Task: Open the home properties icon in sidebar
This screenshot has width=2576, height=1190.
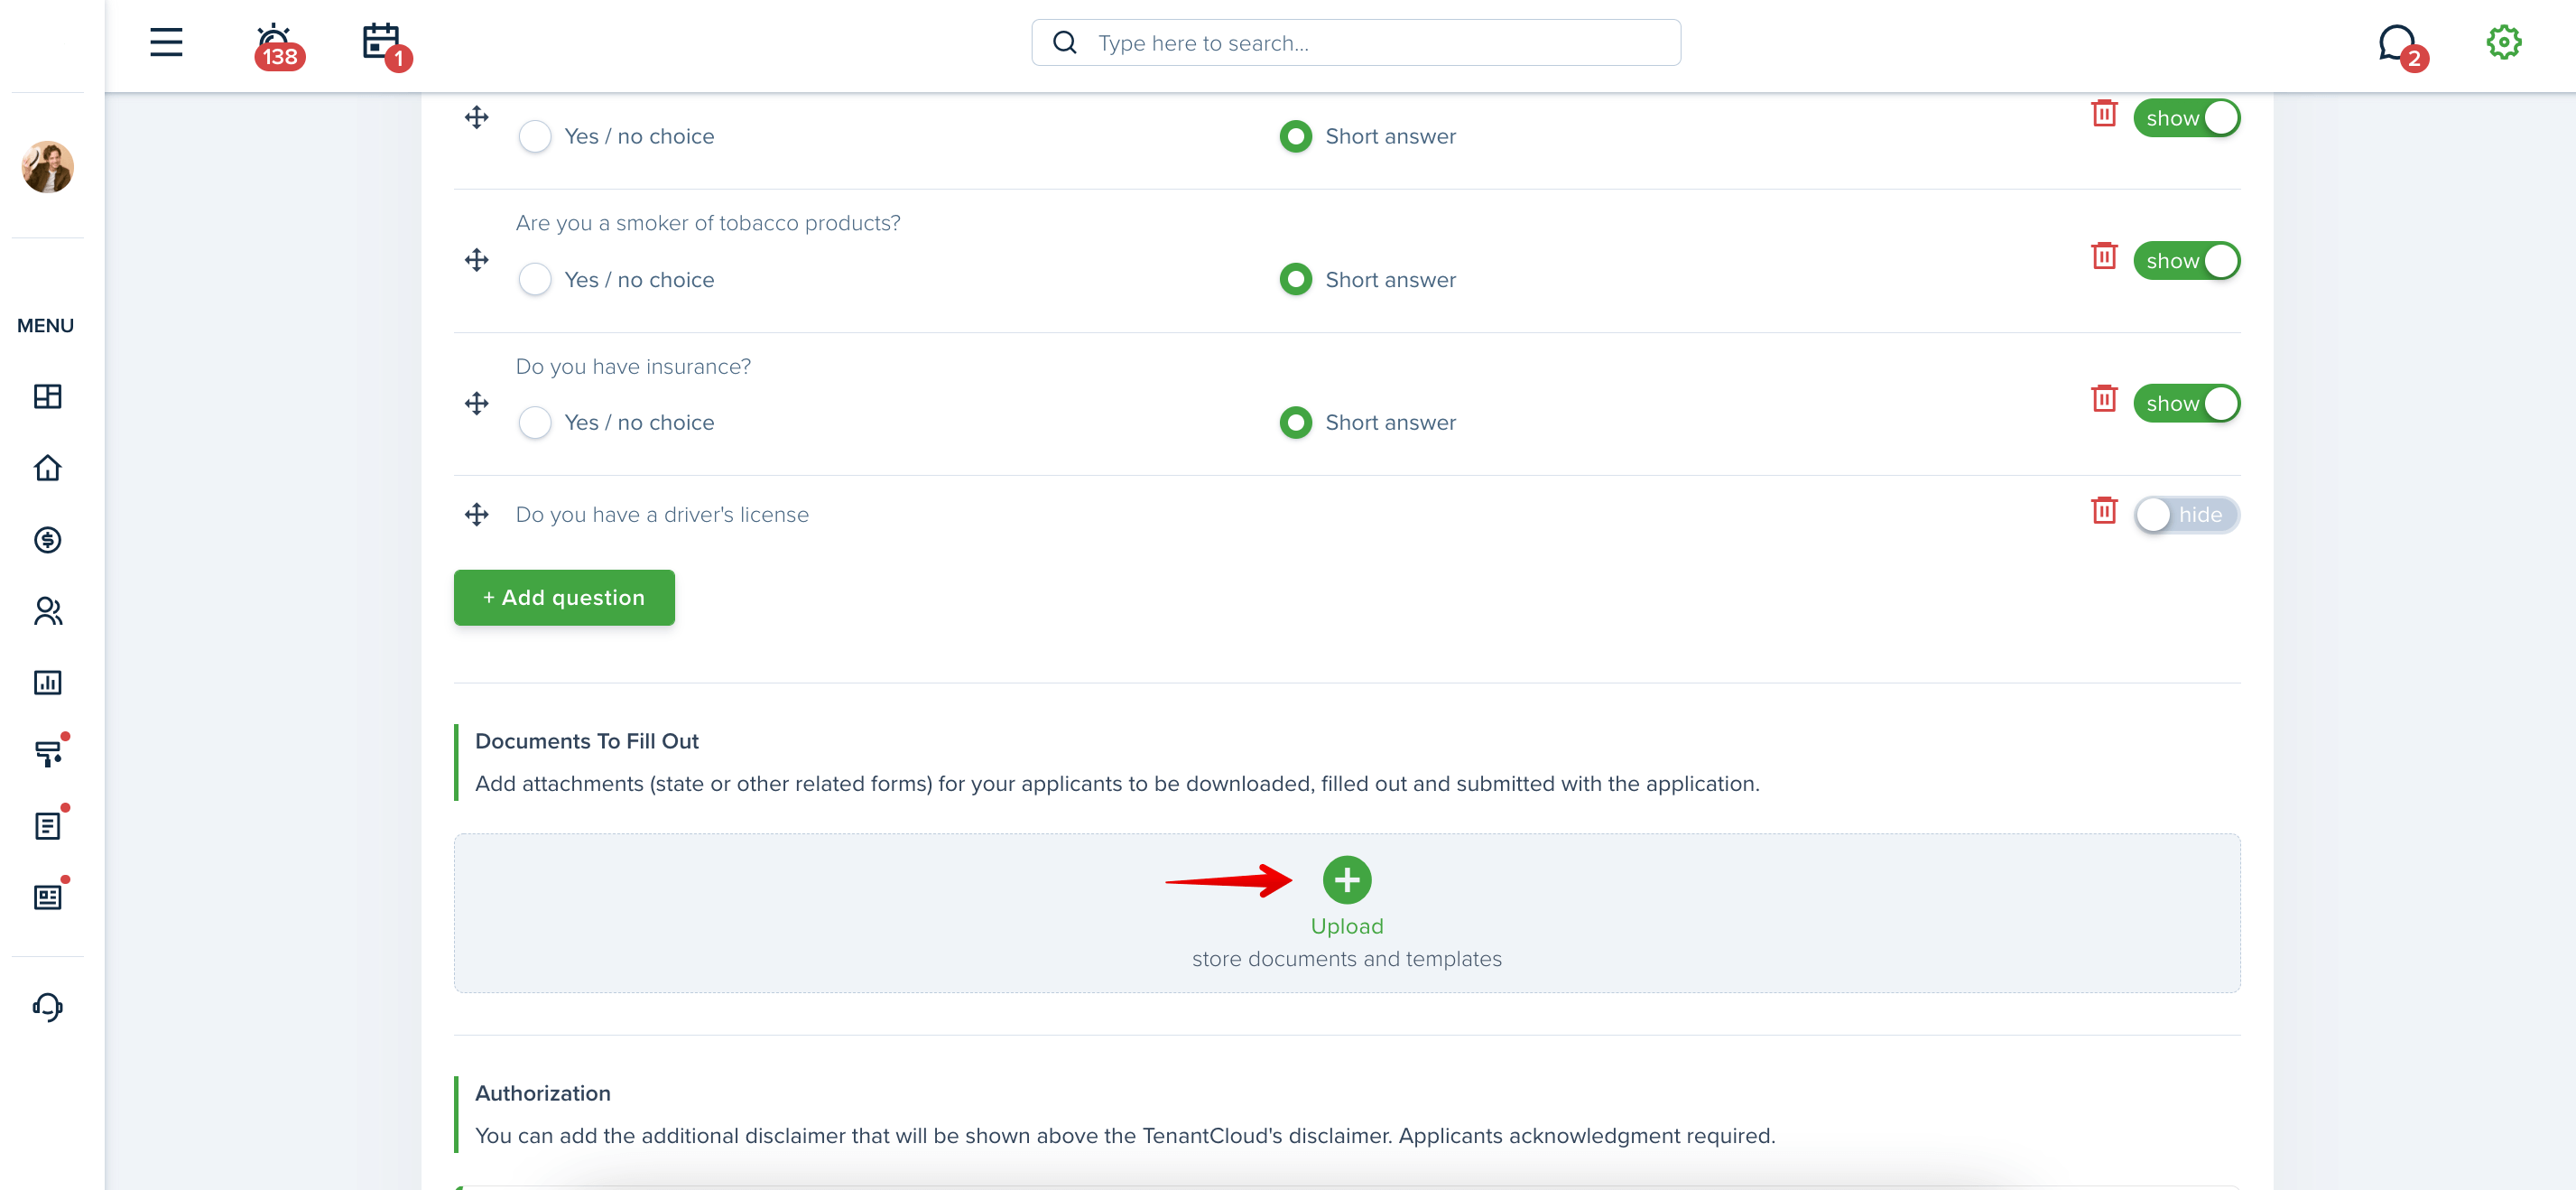Action: (47, 468)
